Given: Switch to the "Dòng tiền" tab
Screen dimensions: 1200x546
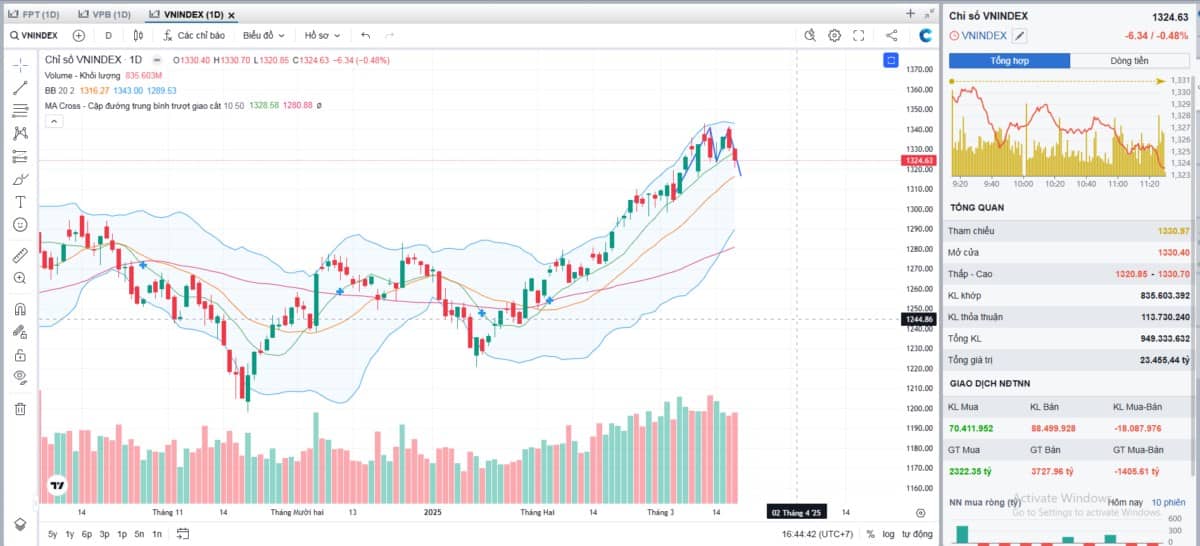Looking at the screenshot, I should 1129,60.
